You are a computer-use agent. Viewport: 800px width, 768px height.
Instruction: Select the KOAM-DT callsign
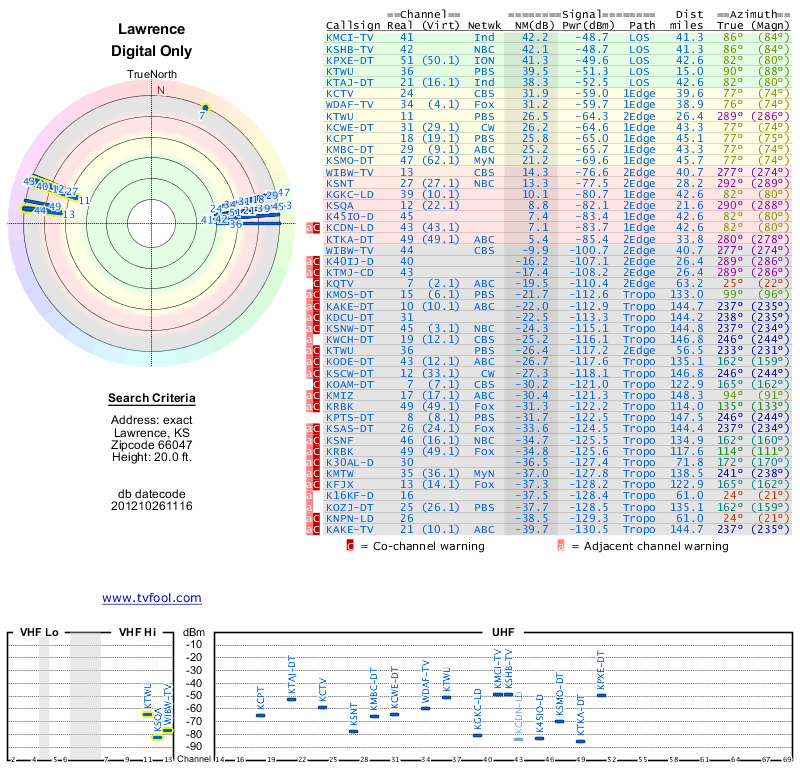350,384
